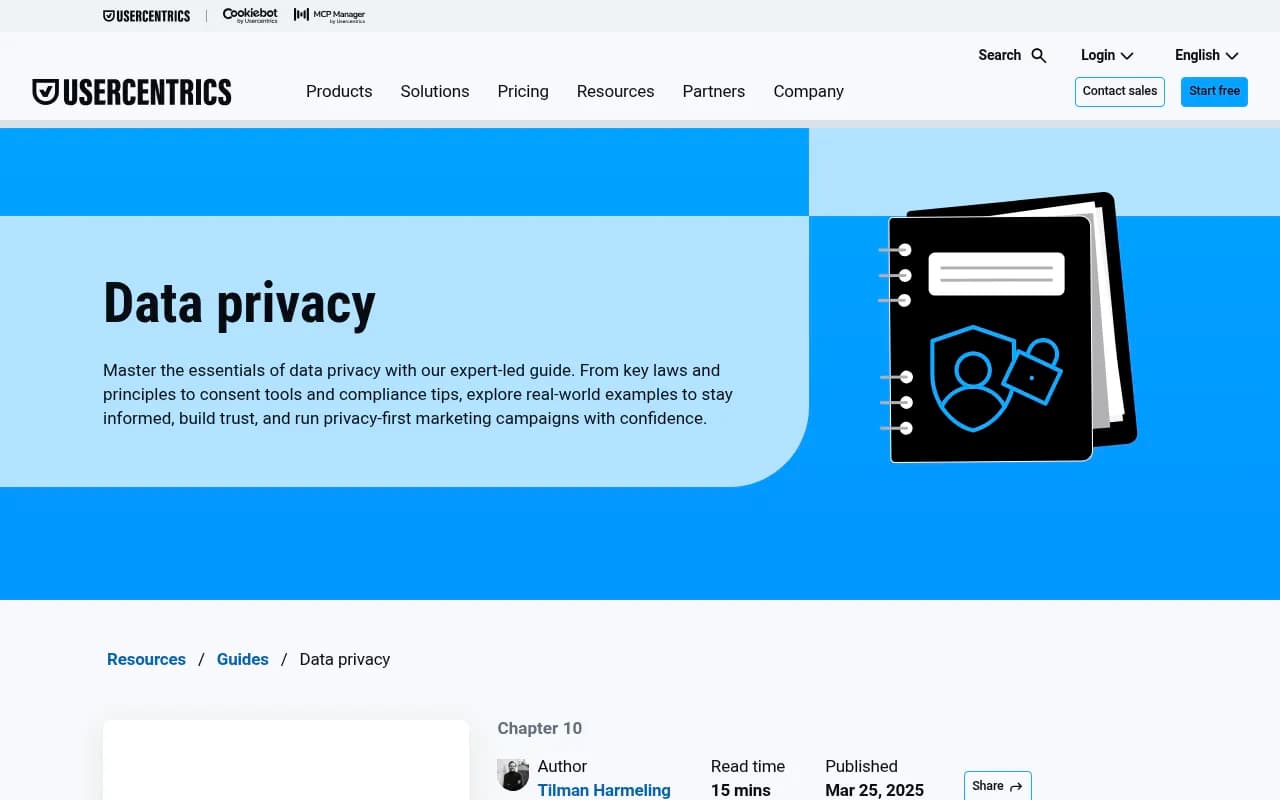Click the Data privacy heading
Screen dimensions: 1280x800
[239, 303]
